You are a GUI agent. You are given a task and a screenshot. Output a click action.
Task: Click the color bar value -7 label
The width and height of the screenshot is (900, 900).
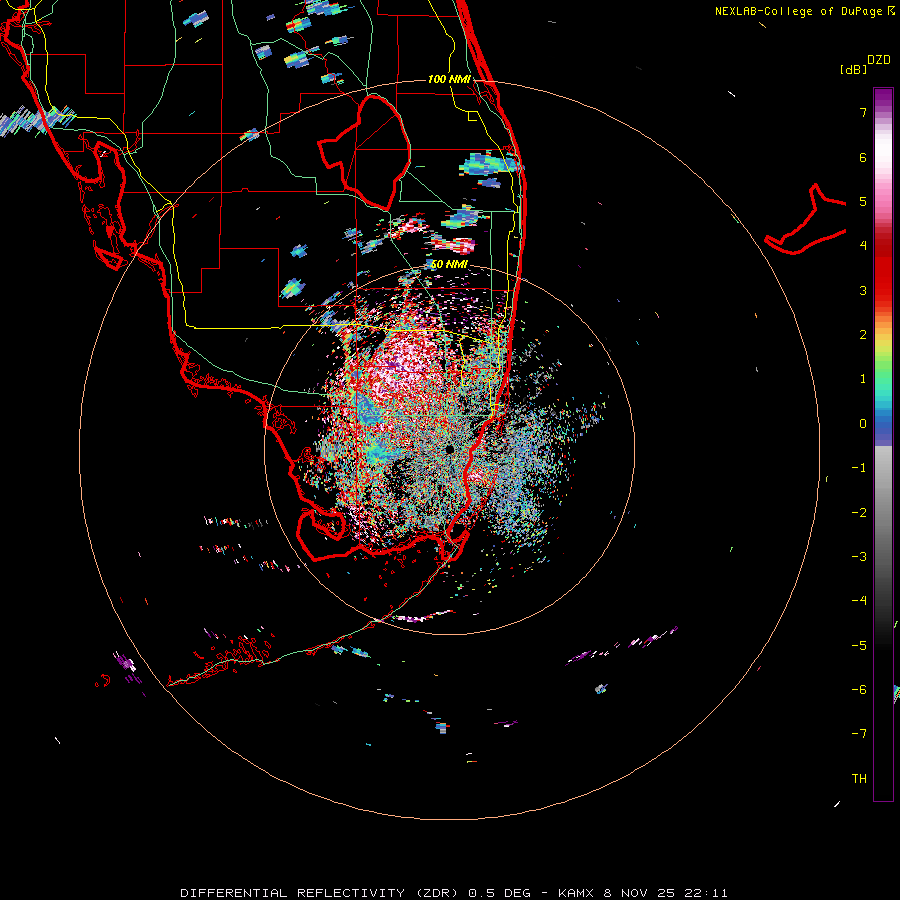point(859,734)
